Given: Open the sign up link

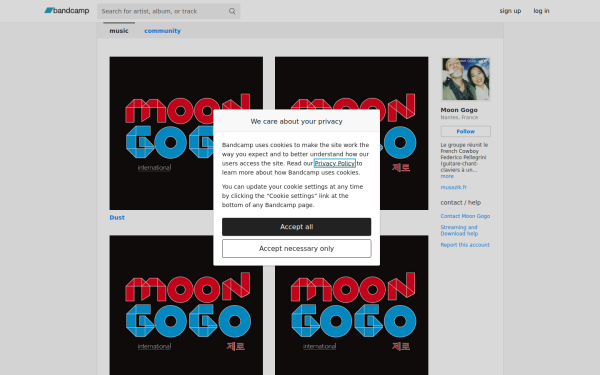Looking at the screenshot, I should 510,11.
